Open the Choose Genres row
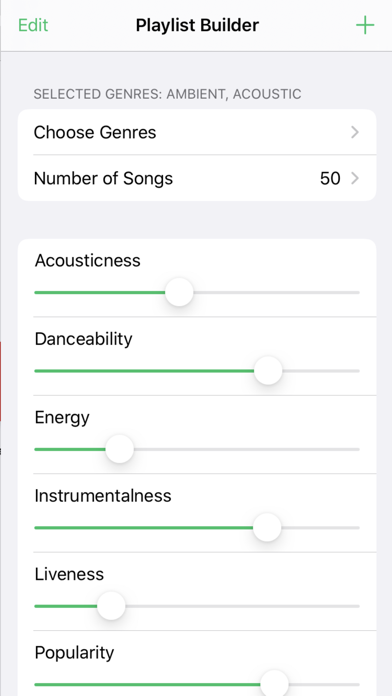This screenshot has width=392, height=696. 197,132
